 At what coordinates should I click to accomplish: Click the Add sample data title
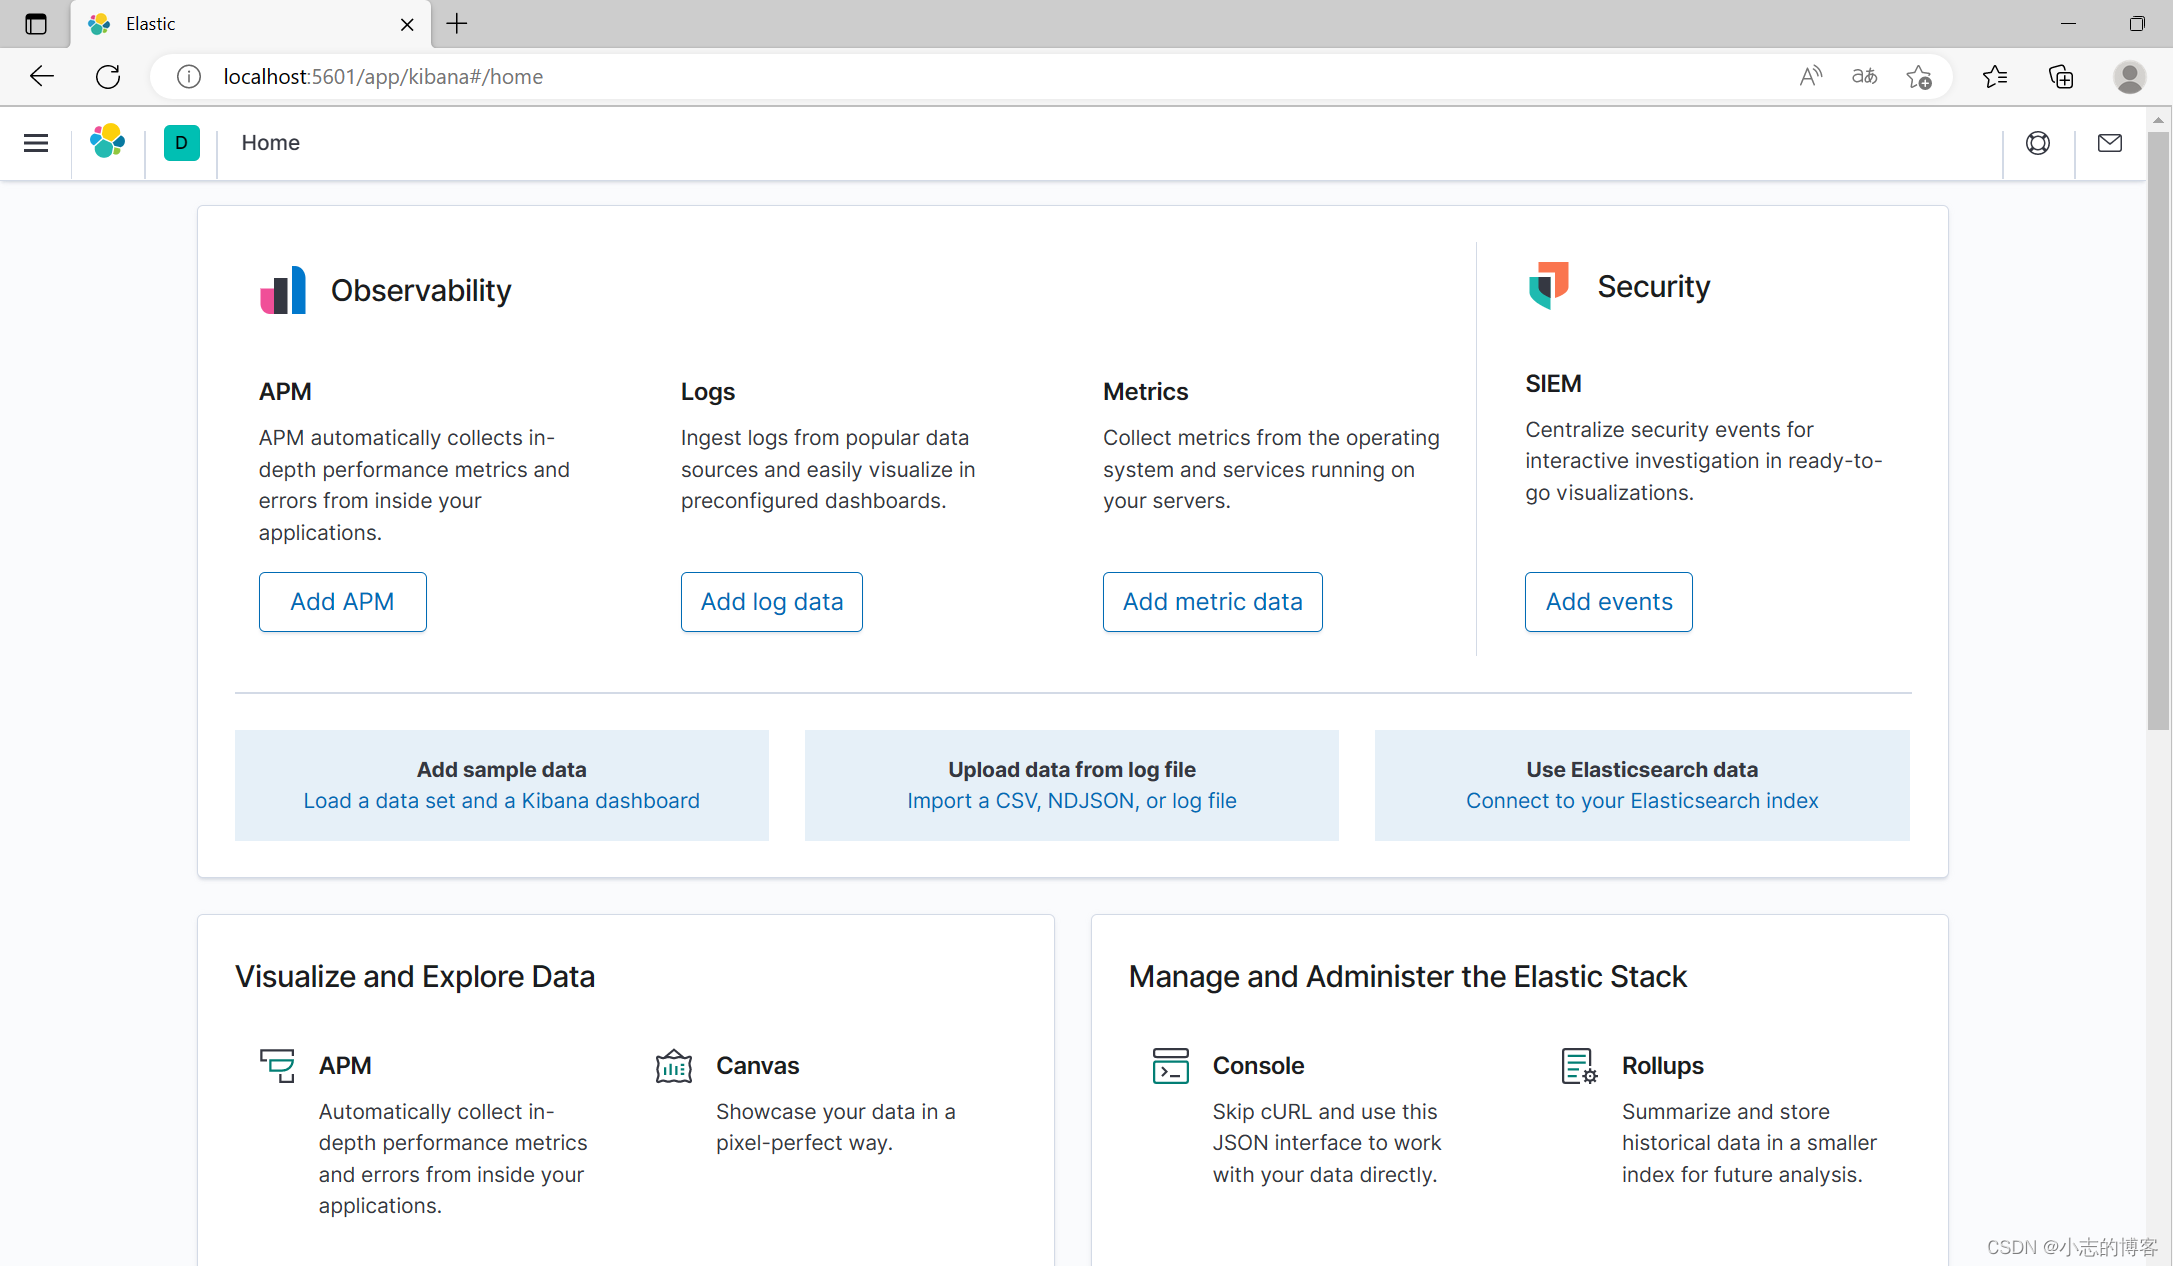[x=501, y=770]
